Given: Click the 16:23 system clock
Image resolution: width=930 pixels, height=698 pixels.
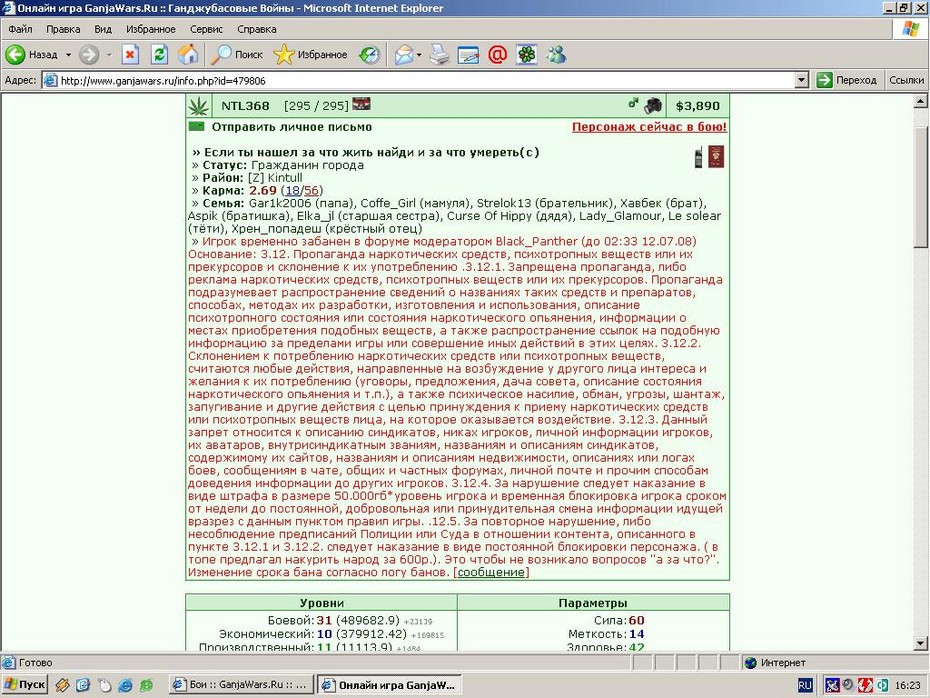Looking at the screenshot, I should coord(907,686).
